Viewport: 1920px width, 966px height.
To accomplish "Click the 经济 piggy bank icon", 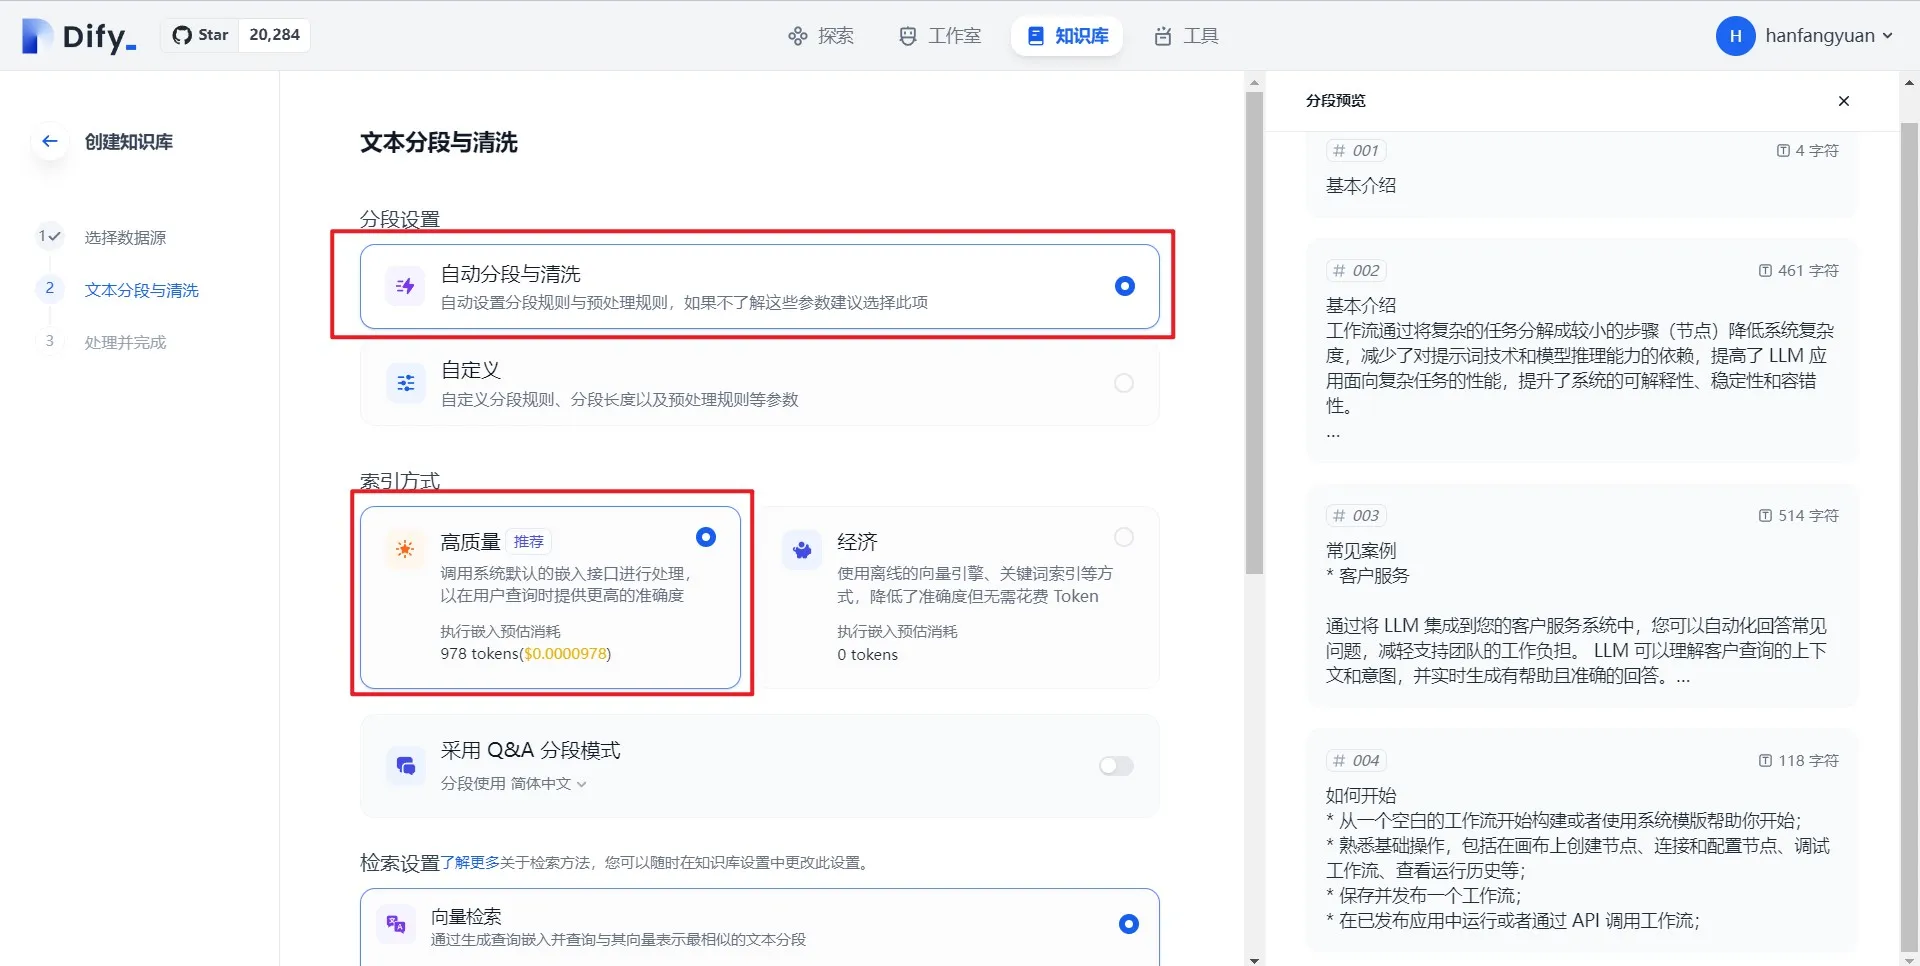I will coord(802,549).
